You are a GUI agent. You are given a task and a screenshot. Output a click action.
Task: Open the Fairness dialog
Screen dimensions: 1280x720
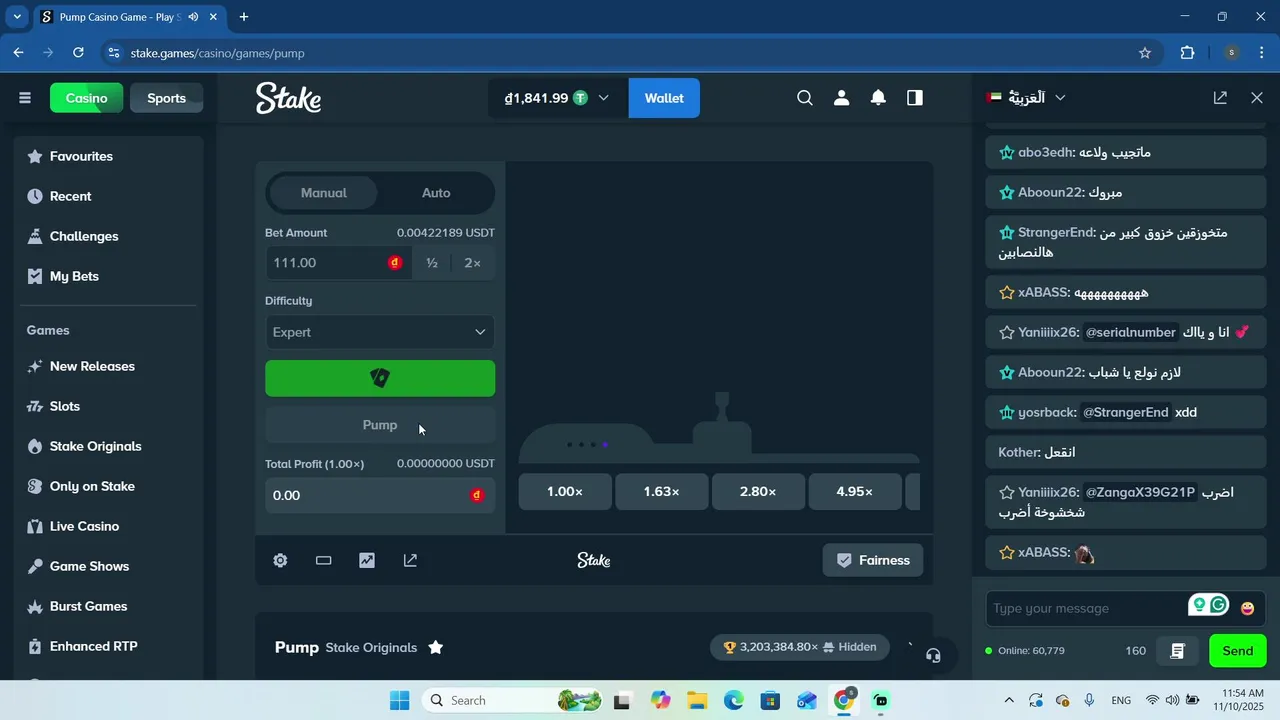[873, 560]
